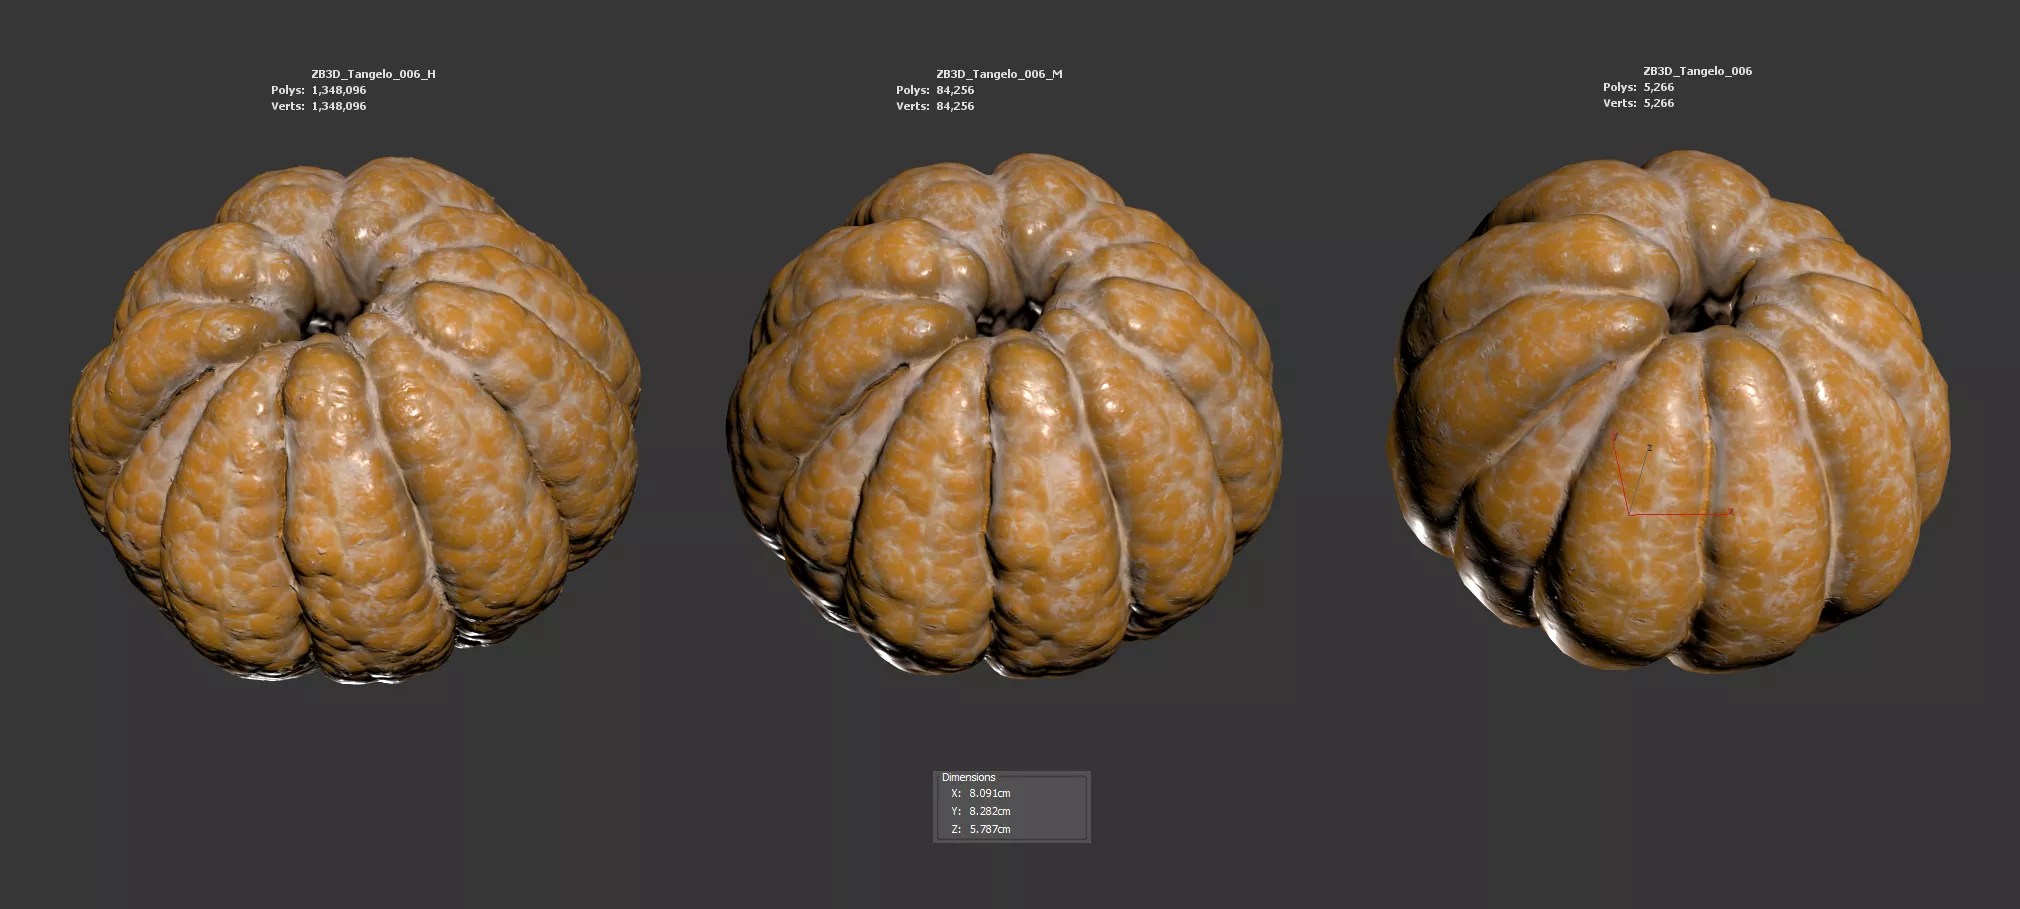Click the Verts count 84,256

click(955, 106)
